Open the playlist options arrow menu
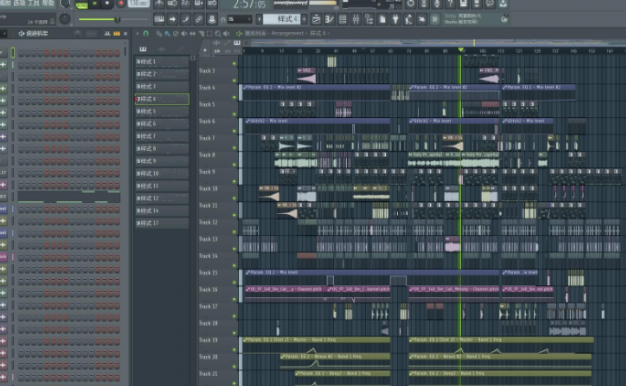Image resolution: width=626 pixels, height=386 pixels. coord(138,34)
